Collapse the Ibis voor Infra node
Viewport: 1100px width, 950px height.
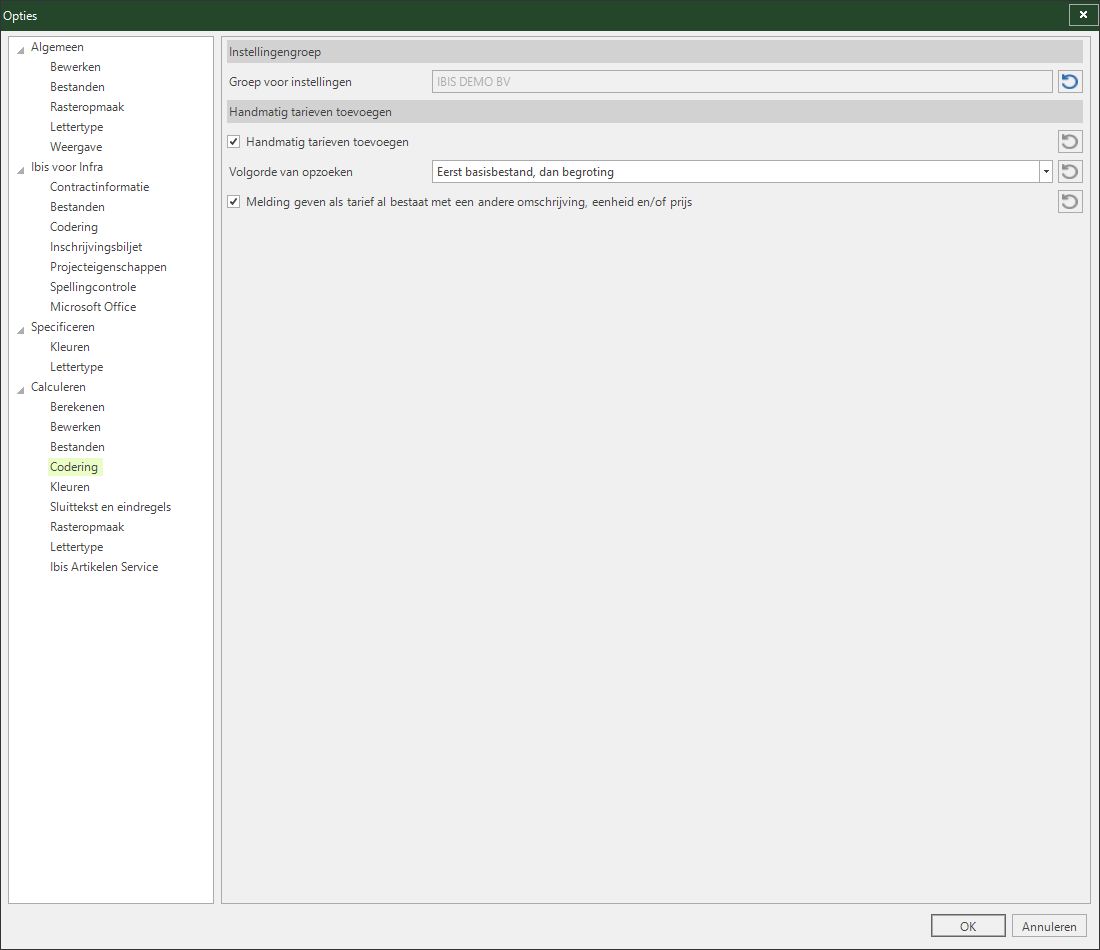click(x=21, y=169)
